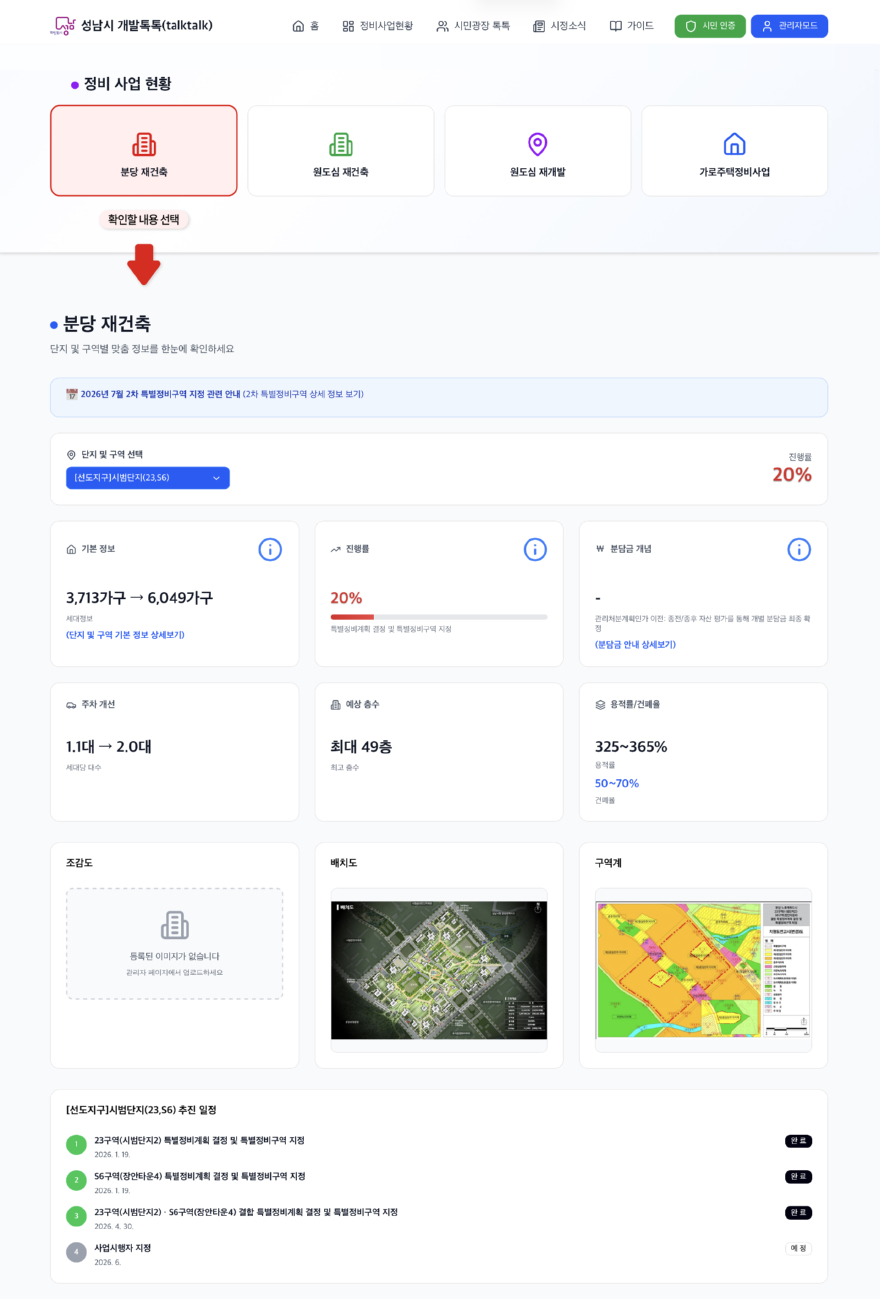This screenshot has width=880, height=1299.
Task: Click the trend icon beside 진행률
Action: coord(336,549)
